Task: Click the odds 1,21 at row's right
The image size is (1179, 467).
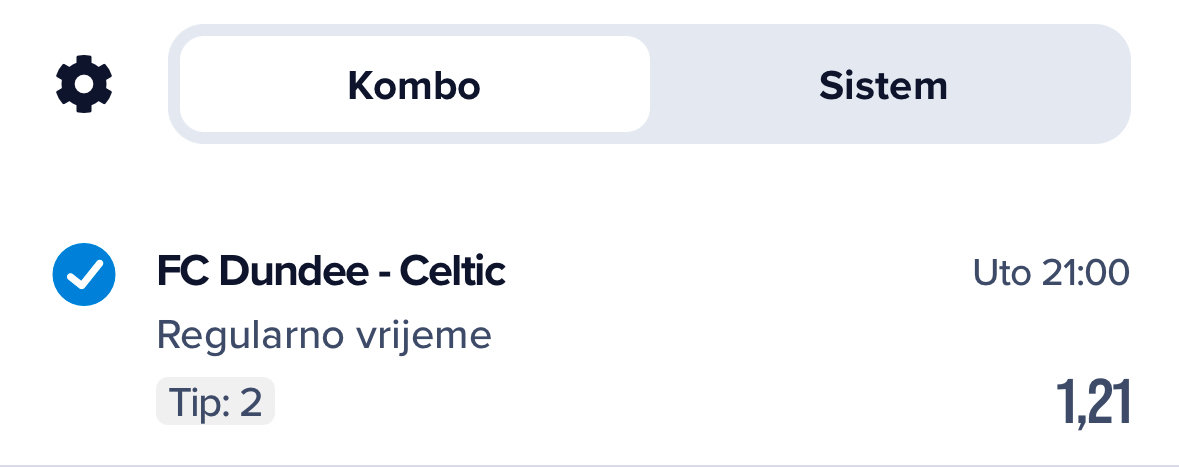Action: (x=1093, y=402)
